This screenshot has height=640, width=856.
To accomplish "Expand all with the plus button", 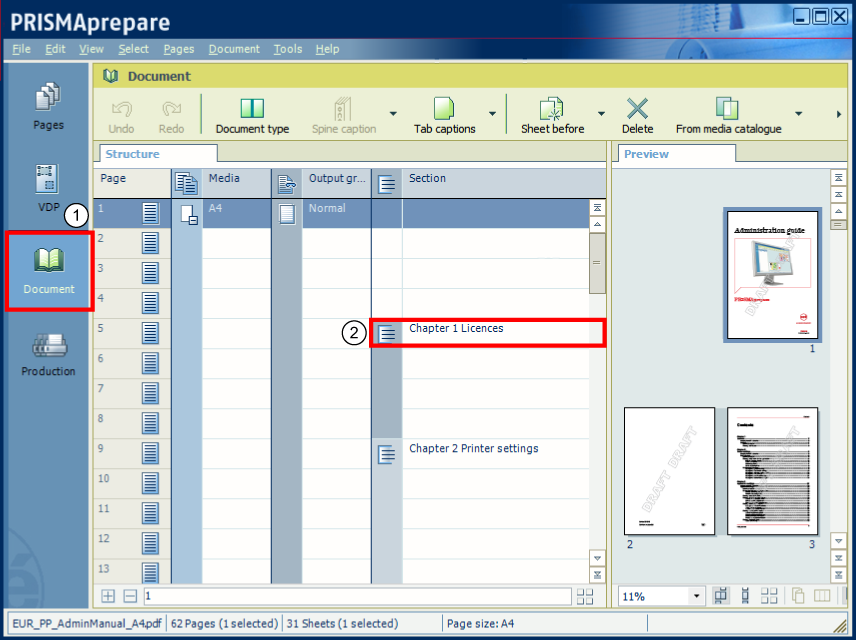I will pos(109,596).
